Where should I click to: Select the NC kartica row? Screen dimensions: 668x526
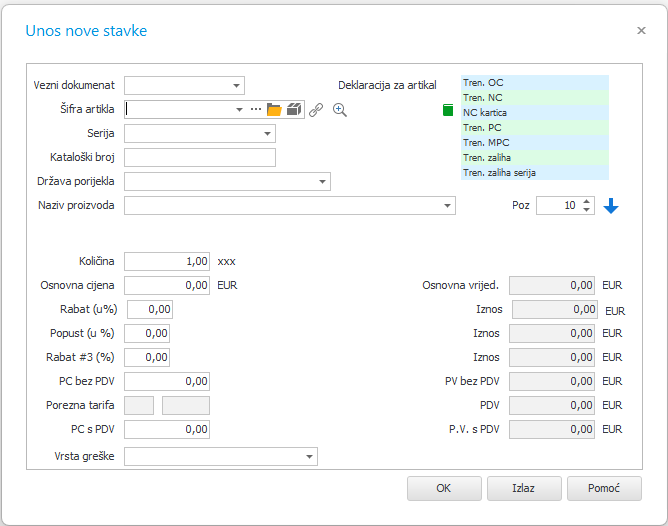click(535, 112)
